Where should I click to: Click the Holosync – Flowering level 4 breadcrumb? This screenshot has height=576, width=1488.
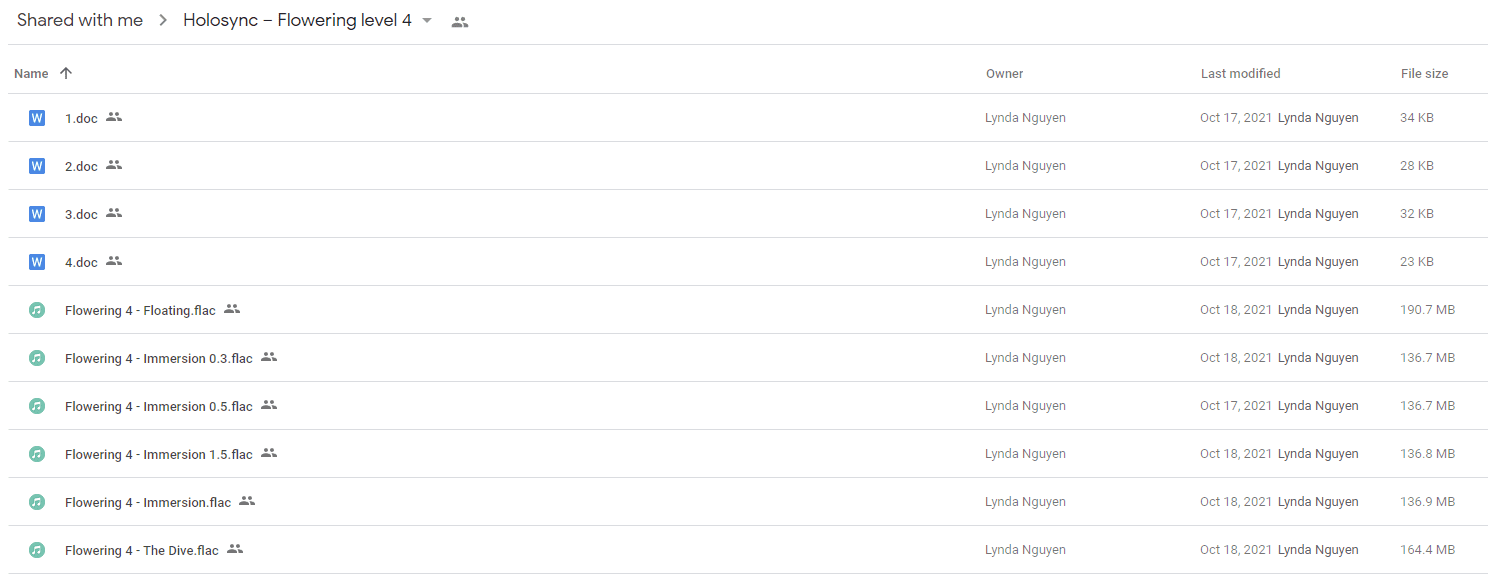pyautogui.click(x=297, y=20)
